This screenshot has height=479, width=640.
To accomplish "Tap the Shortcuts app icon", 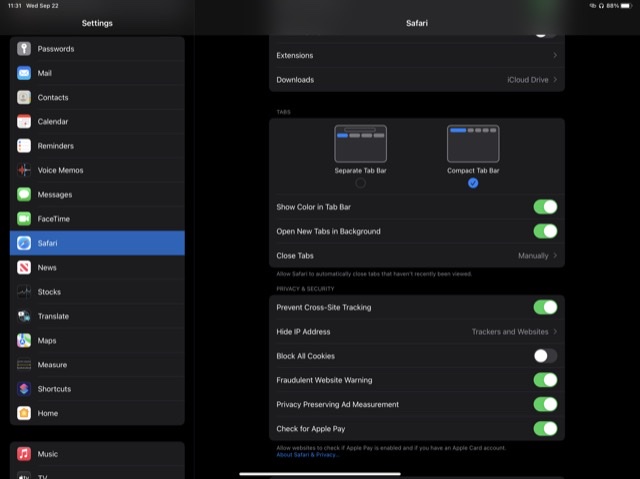I will tap(24, 389).
